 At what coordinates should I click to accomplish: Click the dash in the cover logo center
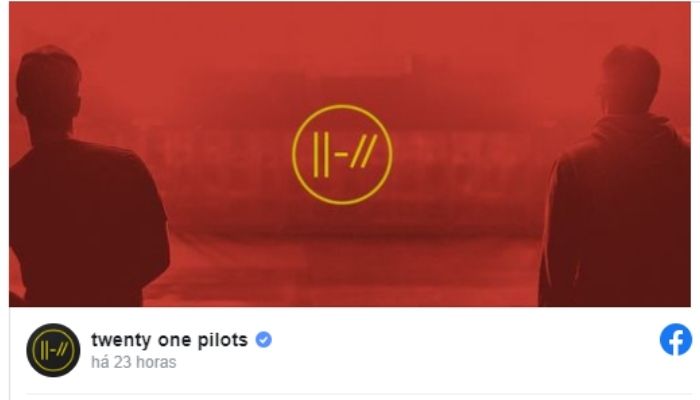point(341,155)
